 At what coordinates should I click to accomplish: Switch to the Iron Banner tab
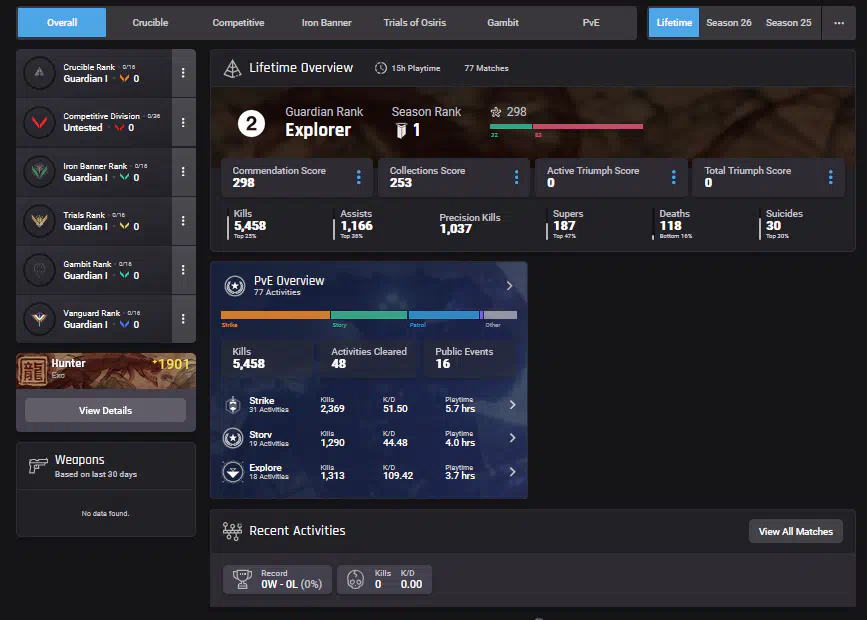pos(326,23)
